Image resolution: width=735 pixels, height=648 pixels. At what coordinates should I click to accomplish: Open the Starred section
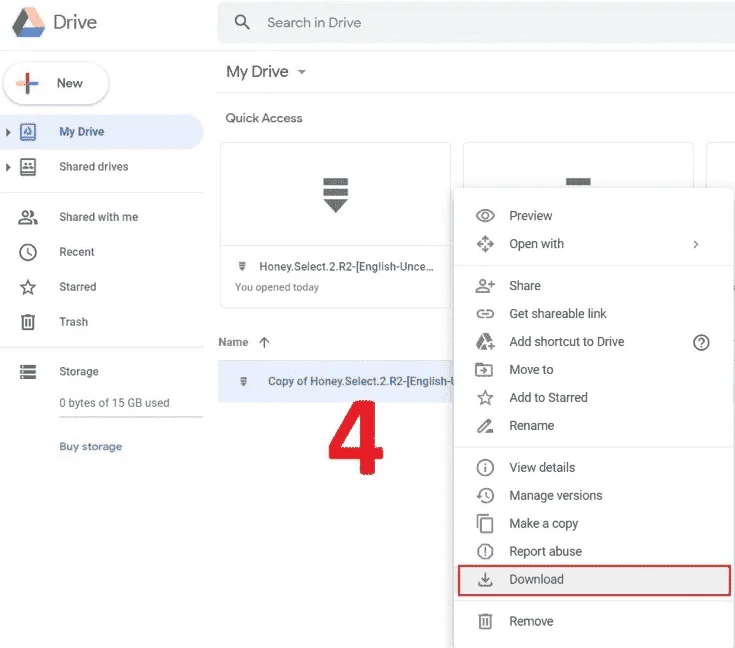coord(78,287)
